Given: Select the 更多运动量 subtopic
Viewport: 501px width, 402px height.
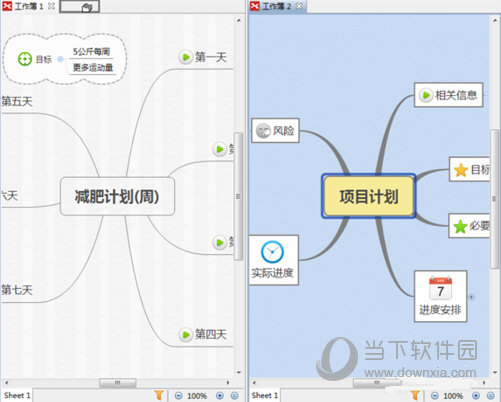Looking at the screenshot, I should click(x=93, y=68).
